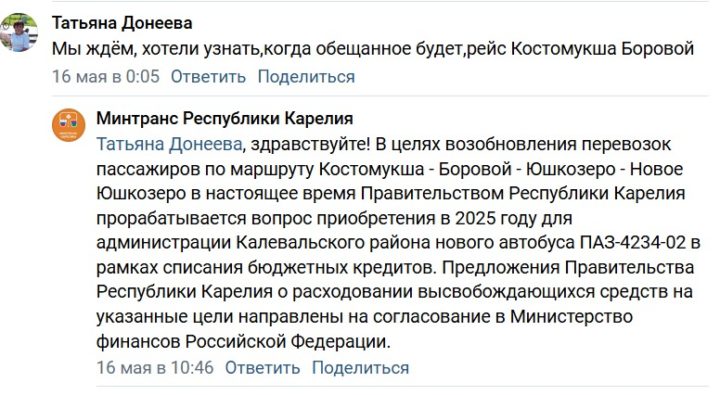This screenshot has height=395, width=720.
Task: Click the route text Костомукша - Боровой - Юшкозеро
Action: click(x=467, y=169)
